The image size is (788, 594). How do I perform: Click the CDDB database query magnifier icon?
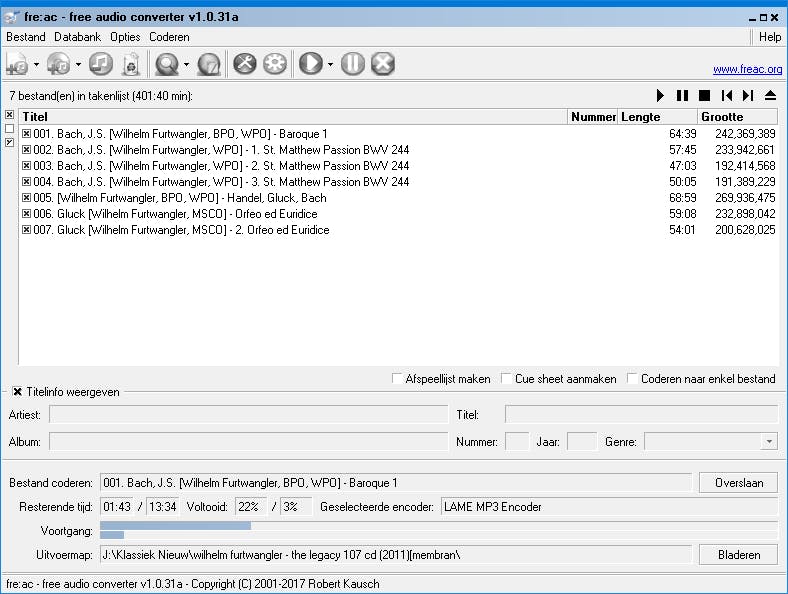pos(167,64)
